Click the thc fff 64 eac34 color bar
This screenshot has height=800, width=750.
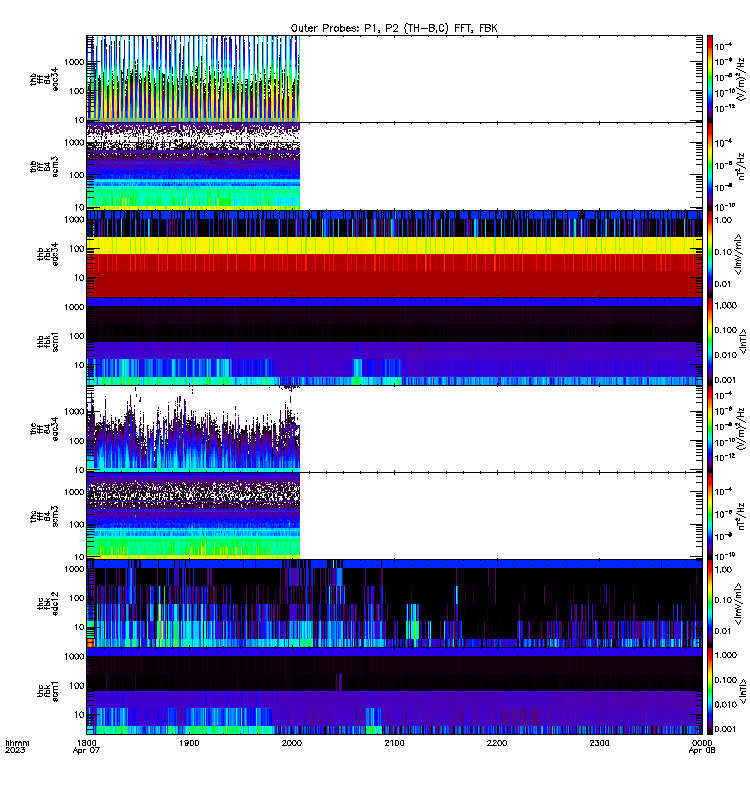710,429
